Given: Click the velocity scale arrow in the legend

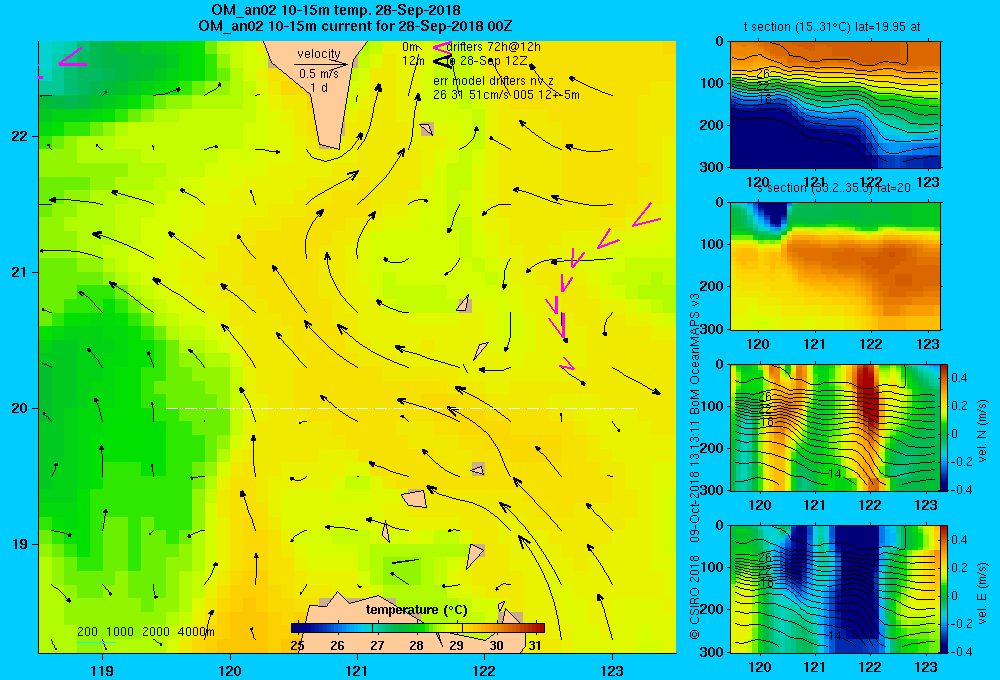Looking at the screenshot, I should click(x=320, y=64).
